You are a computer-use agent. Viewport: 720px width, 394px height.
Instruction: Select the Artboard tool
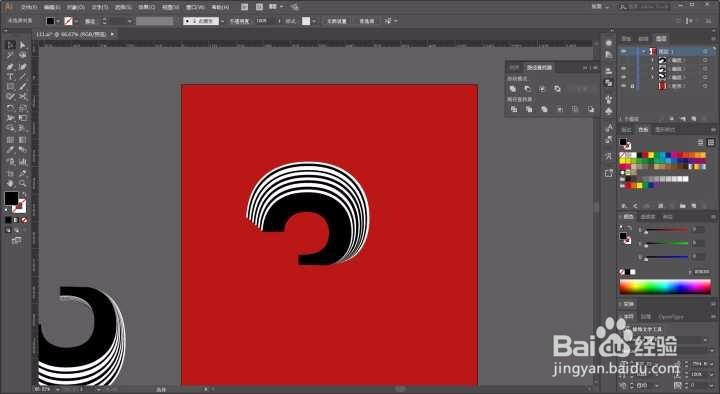[11, 173]
